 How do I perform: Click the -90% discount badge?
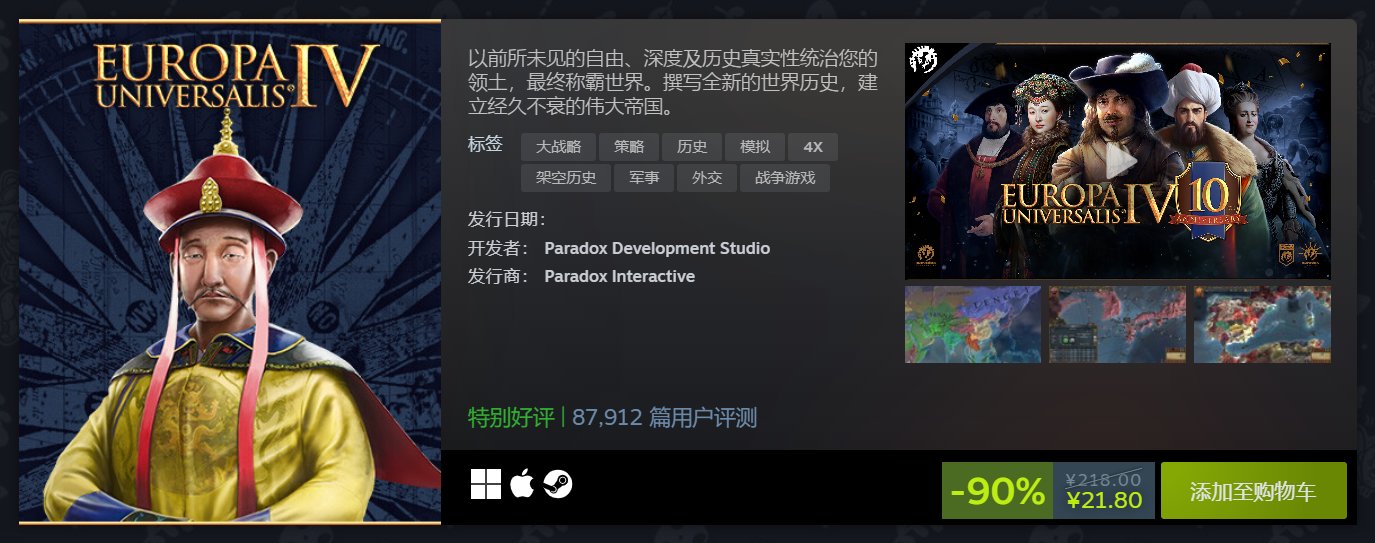(997, 491)
